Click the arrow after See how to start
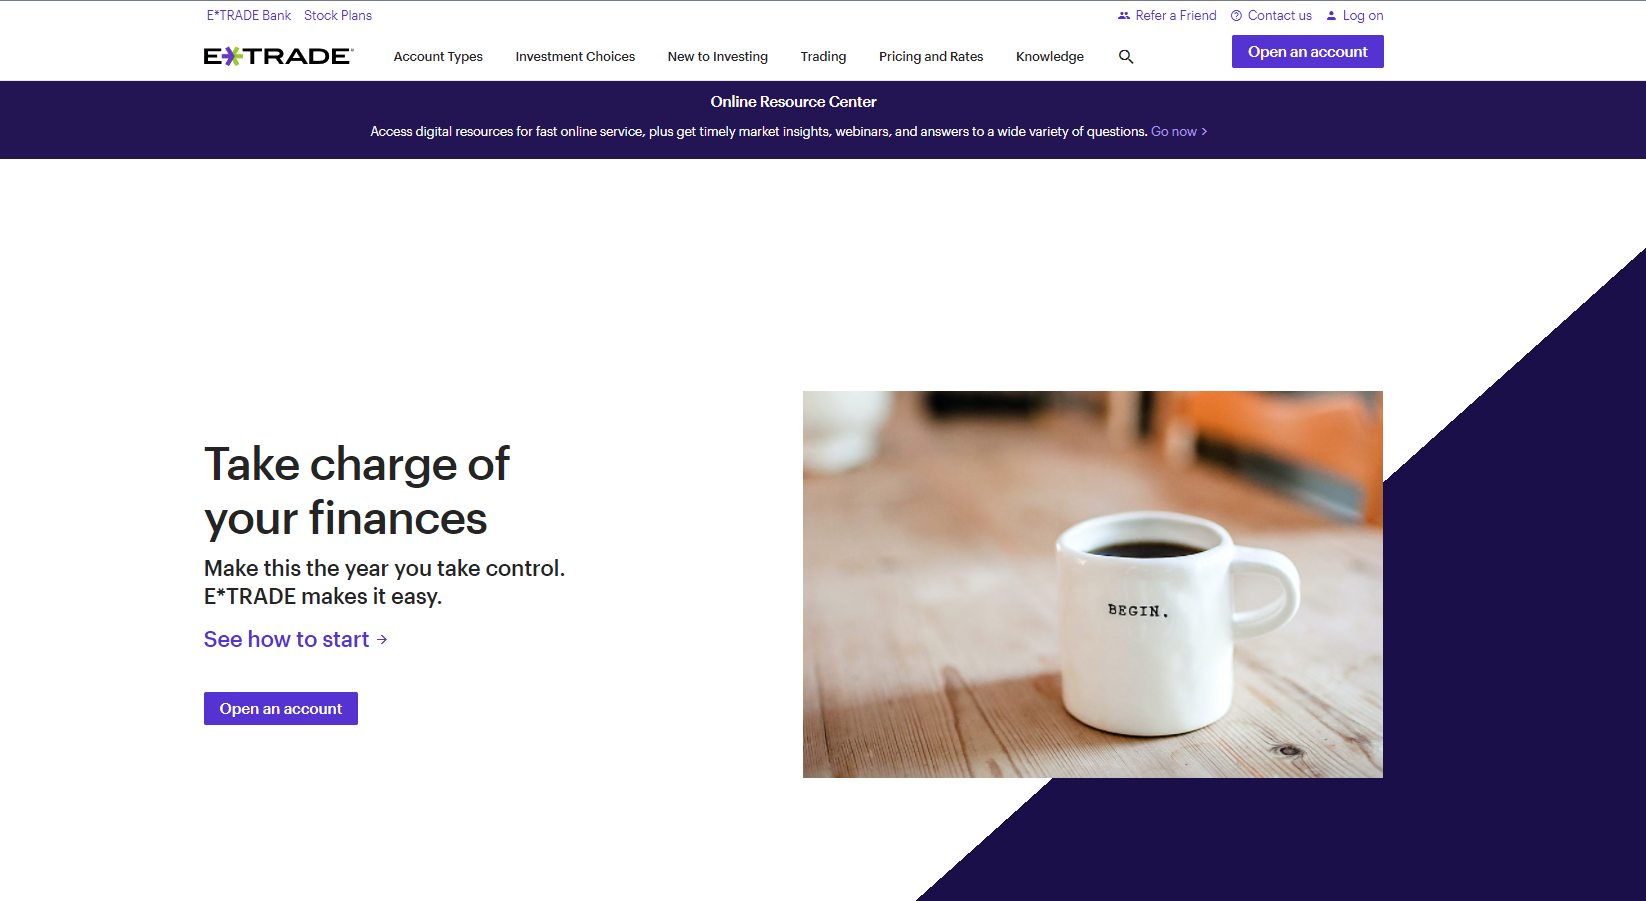Screen dimensions: 1646x901 coord(382,639)
